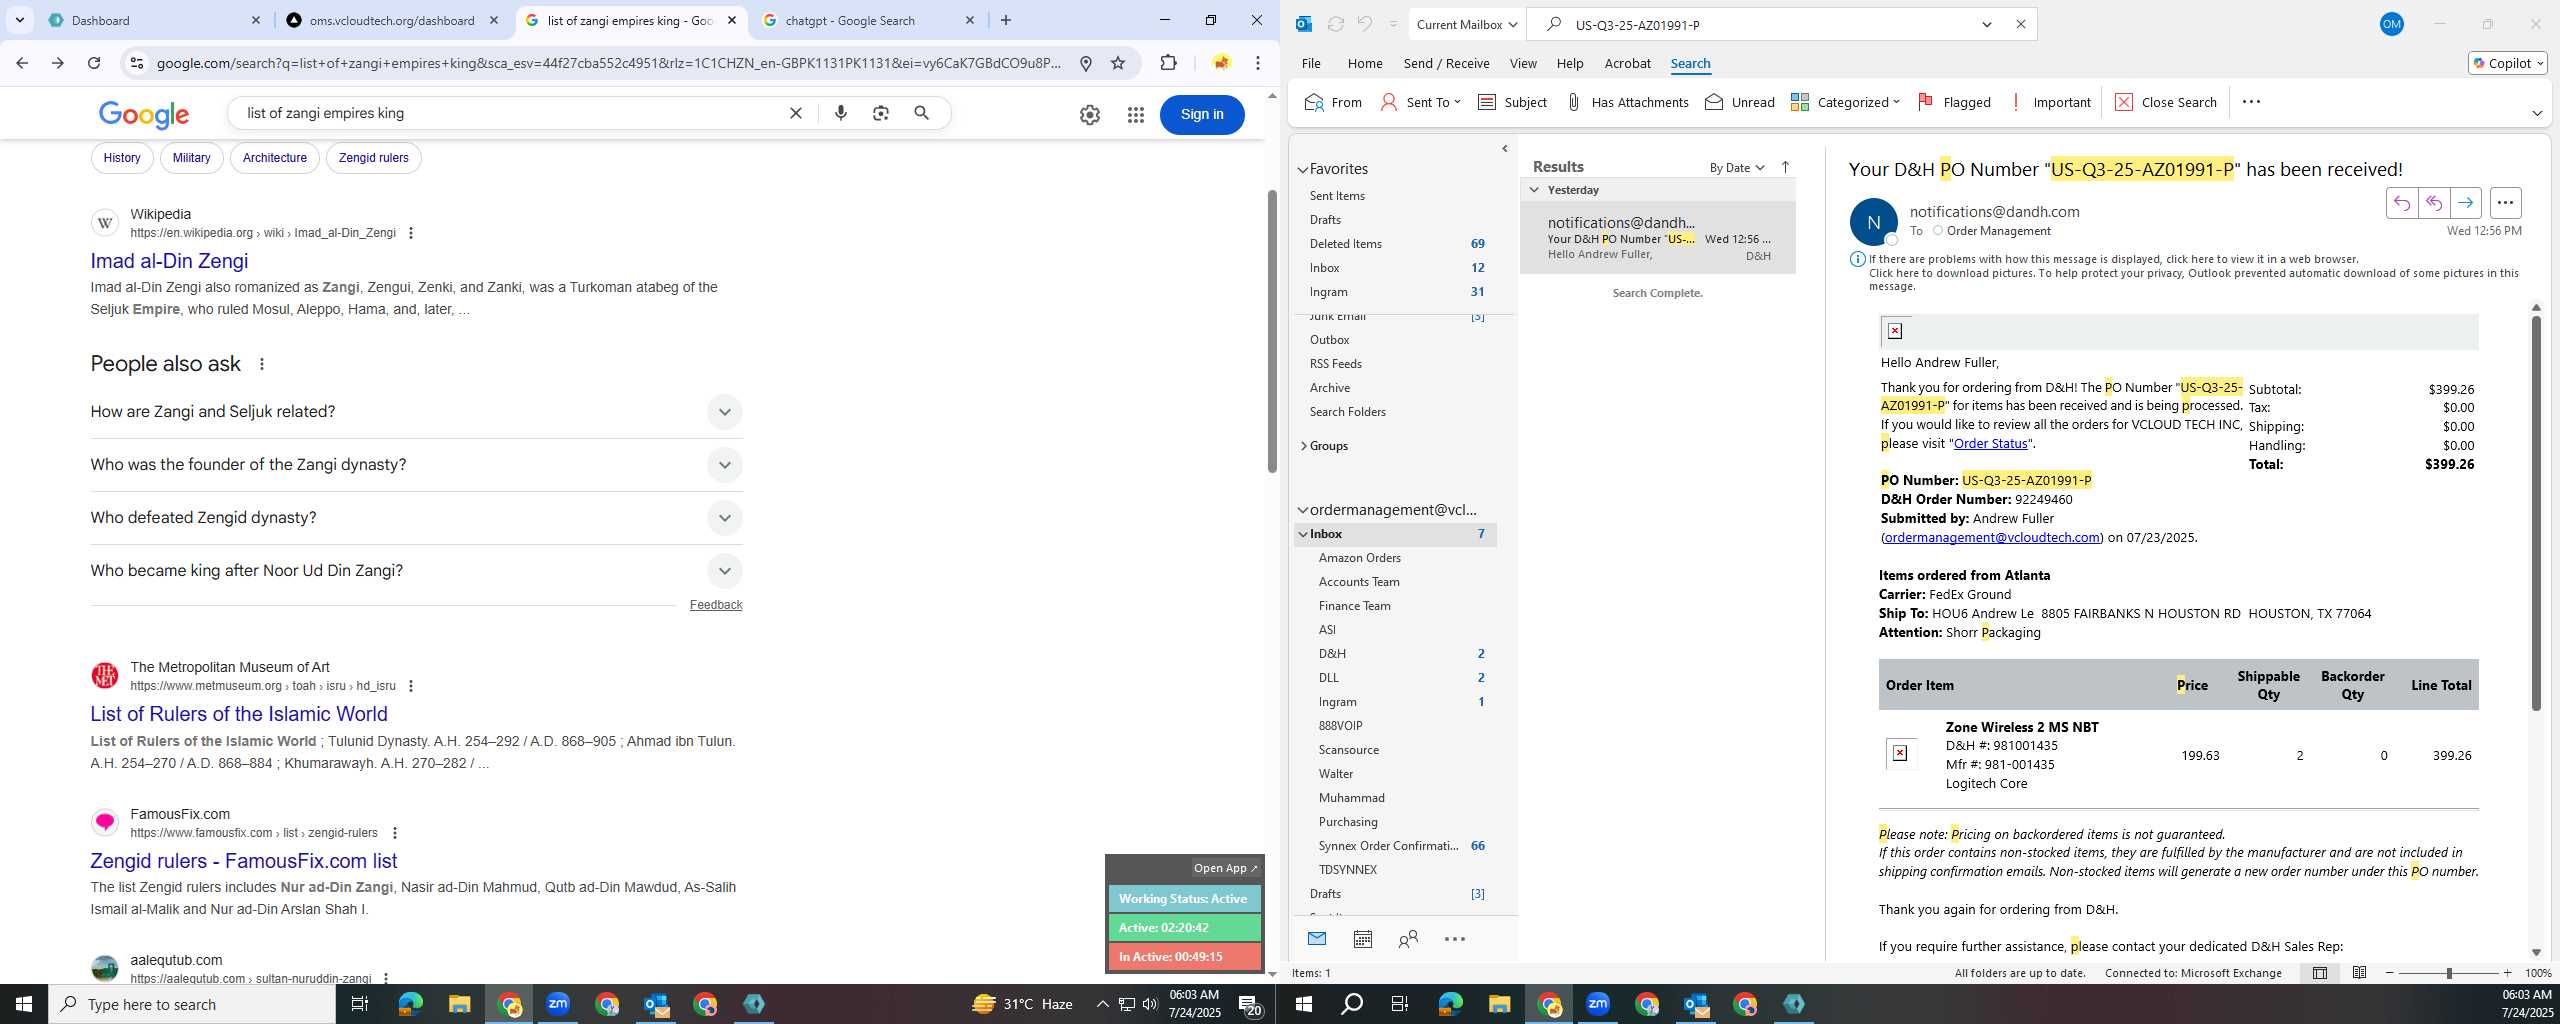2560x1024 pixels.
Task: Click Outlook send/receive sync icon
Action: [1335, 24]
